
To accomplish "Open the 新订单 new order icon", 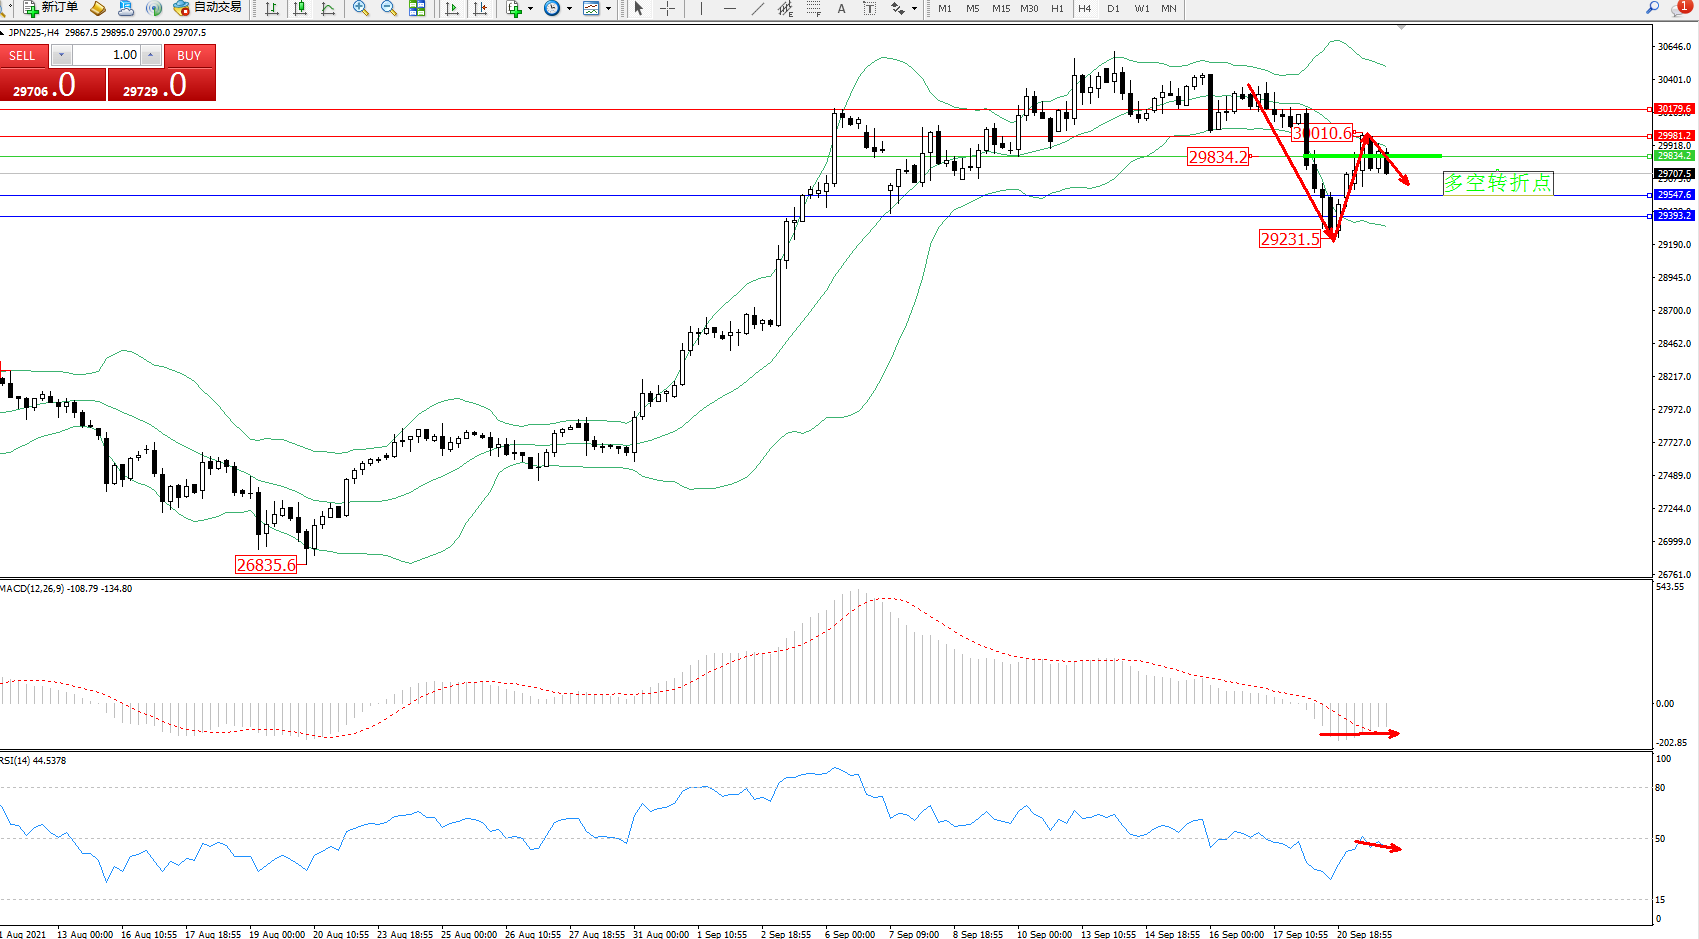I will pyautogui.click(x=51, y=8).
